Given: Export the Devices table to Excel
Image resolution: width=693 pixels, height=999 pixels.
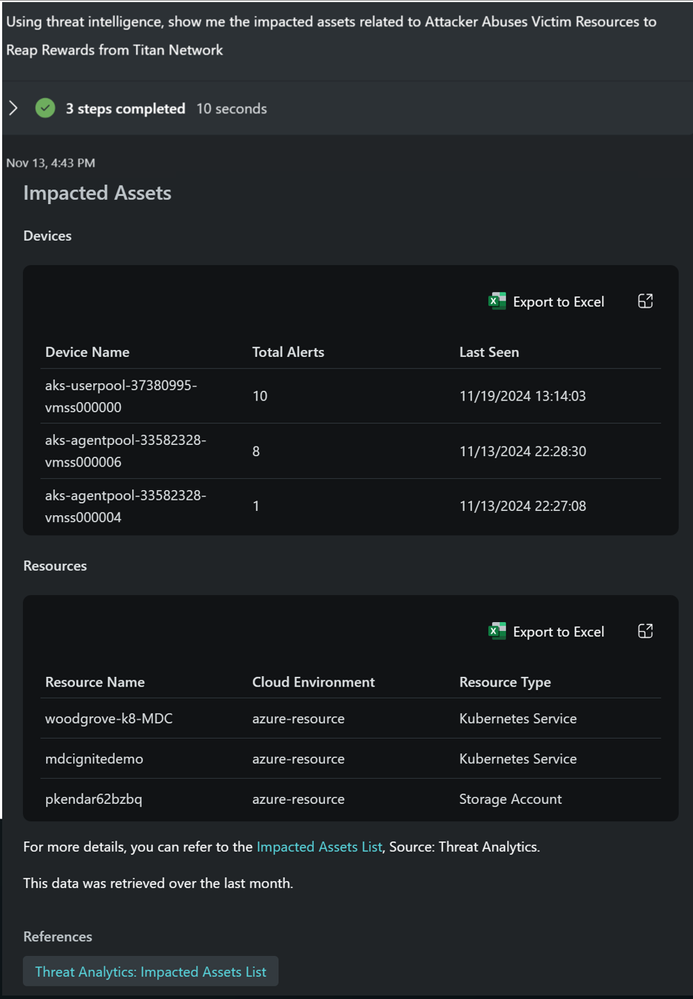Looking at the screenshot, I should (547, 301).
